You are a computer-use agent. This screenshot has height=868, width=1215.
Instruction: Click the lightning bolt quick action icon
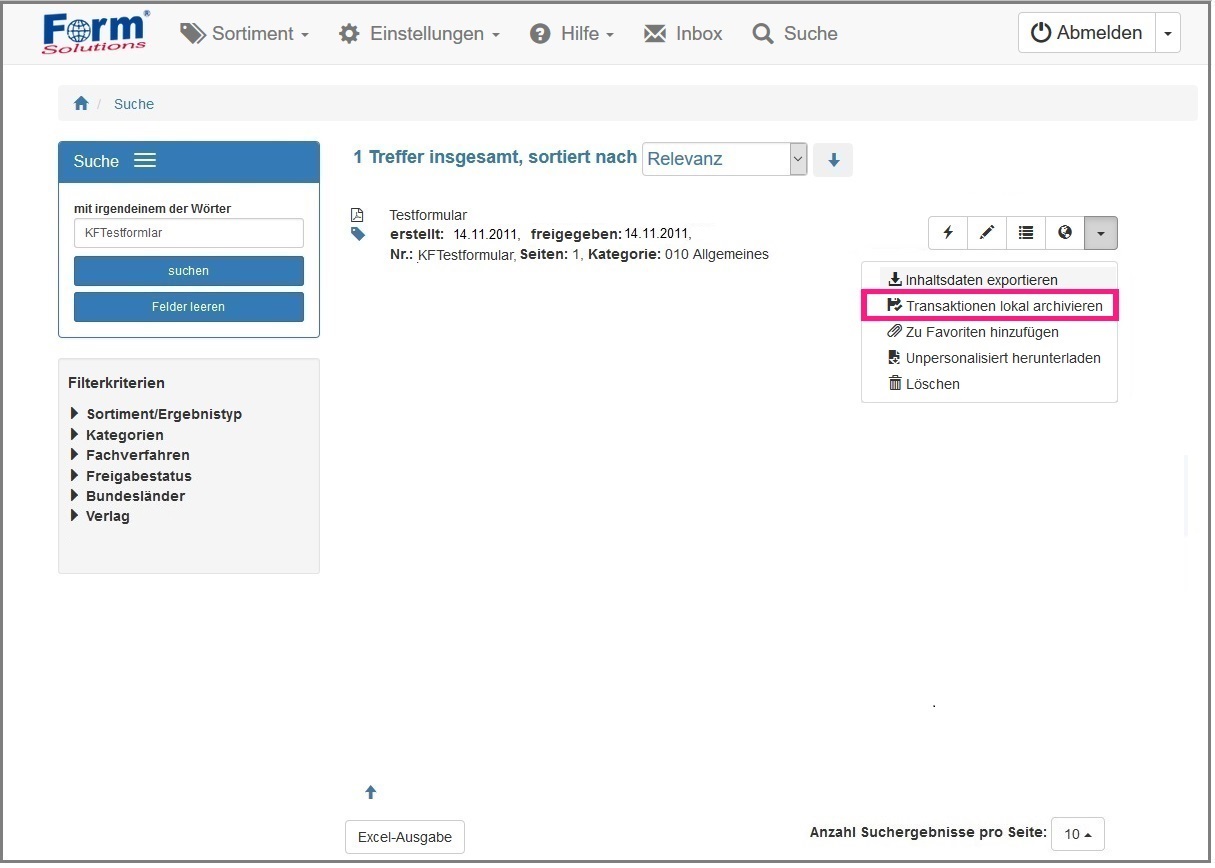(948, 233)
